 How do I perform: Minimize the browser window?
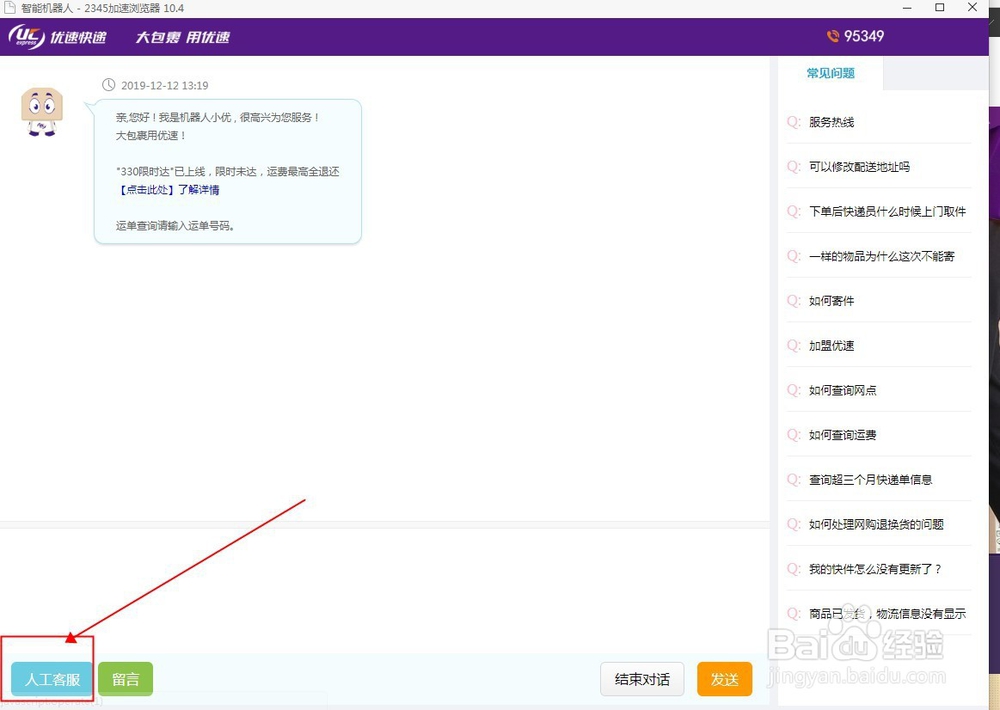coord(907,8)
